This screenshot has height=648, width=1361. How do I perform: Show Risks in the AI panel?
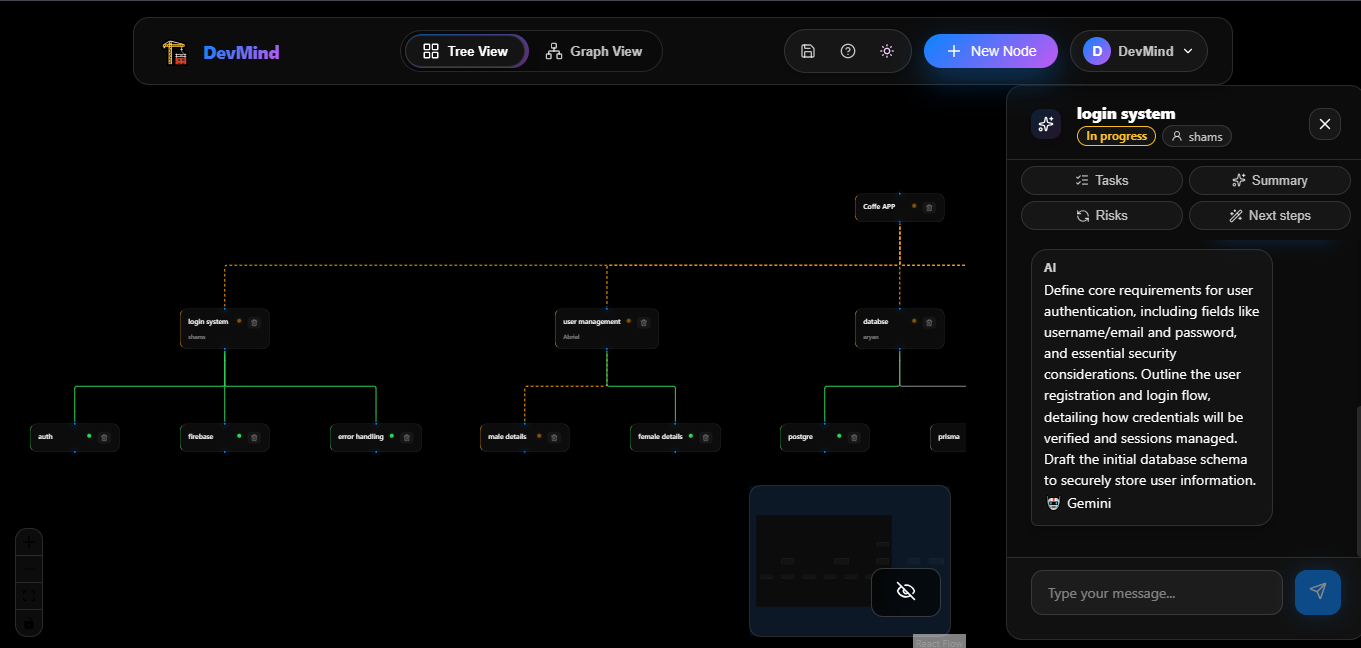pos(1102,215)
